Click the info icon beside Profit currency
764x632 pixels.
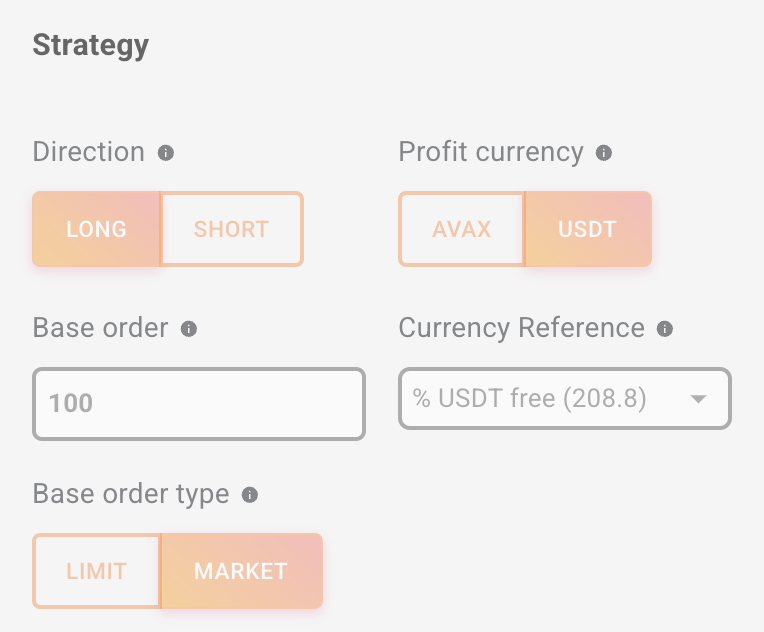click(x=603, y=153)
